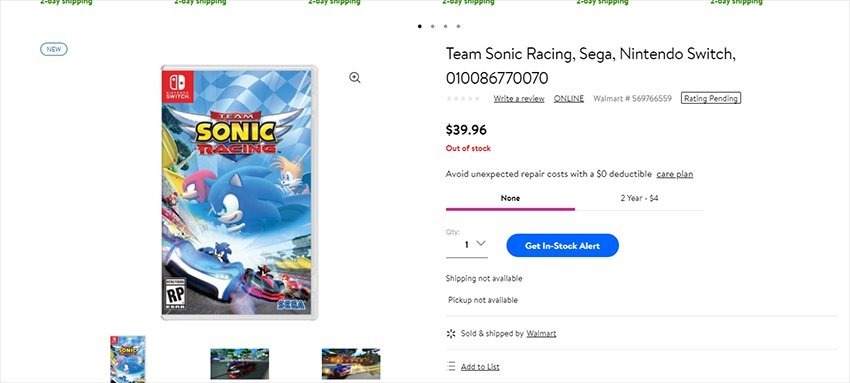Select the first carousel dot indicator
850x383 pixels.
tap(420, 26)
